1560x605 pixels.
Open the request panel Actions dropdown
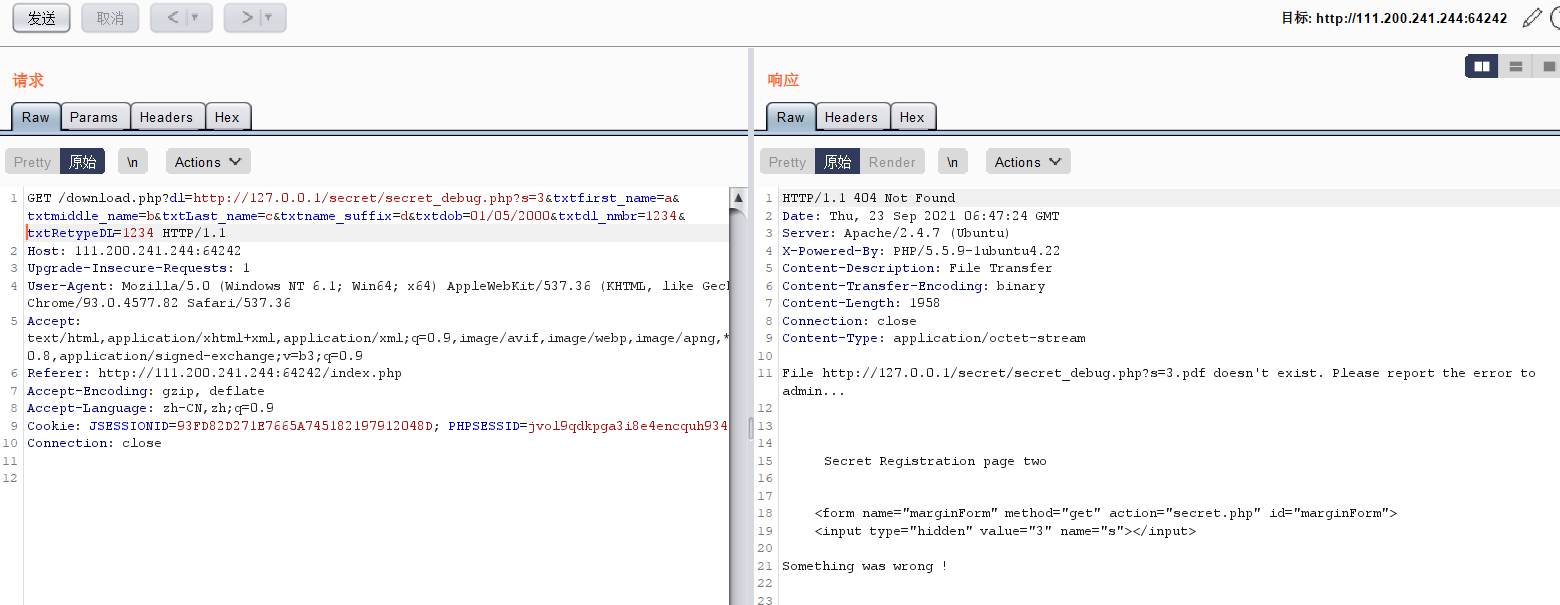208,162
